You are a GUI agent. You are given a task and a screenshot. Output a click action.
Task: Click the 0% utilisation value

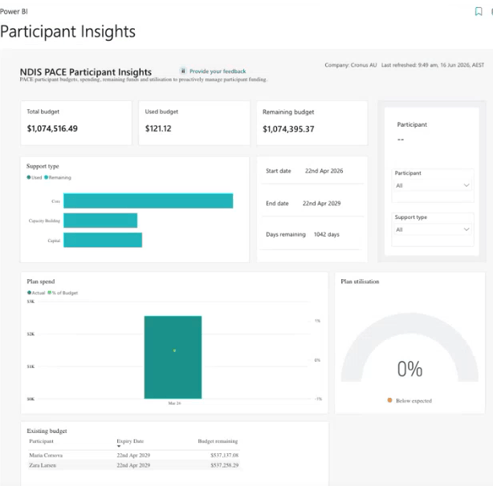410,369
